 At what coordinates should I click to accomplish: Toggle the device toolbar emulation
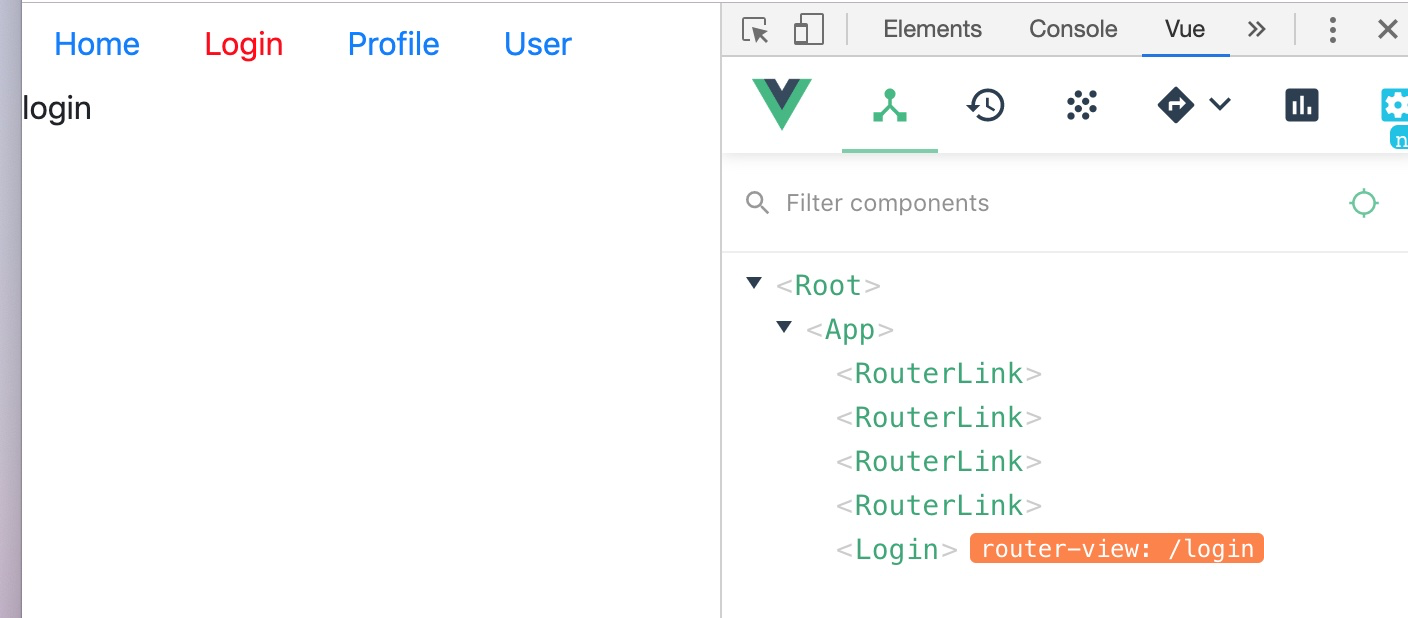(809, 29)
